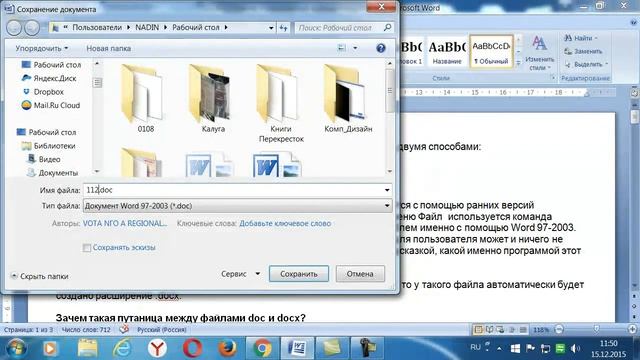The height and width of the screenshot is (360, 640).
Task: Expand the address bar history dropdown
Action: [271, 28]
